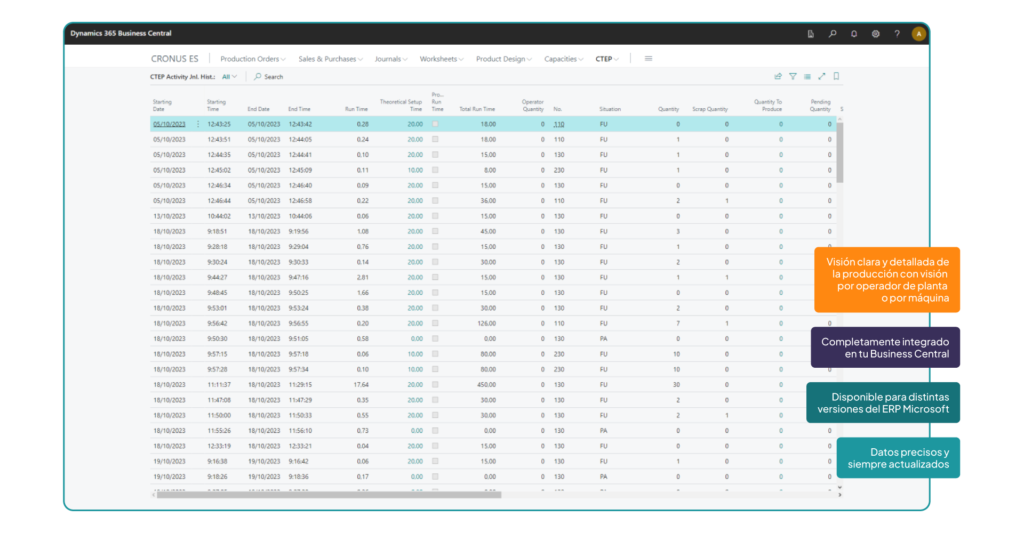This screenshot has height=533, width=1024.
Task: Sort by the Quantity To Produce column header
Action: [768, 105]
